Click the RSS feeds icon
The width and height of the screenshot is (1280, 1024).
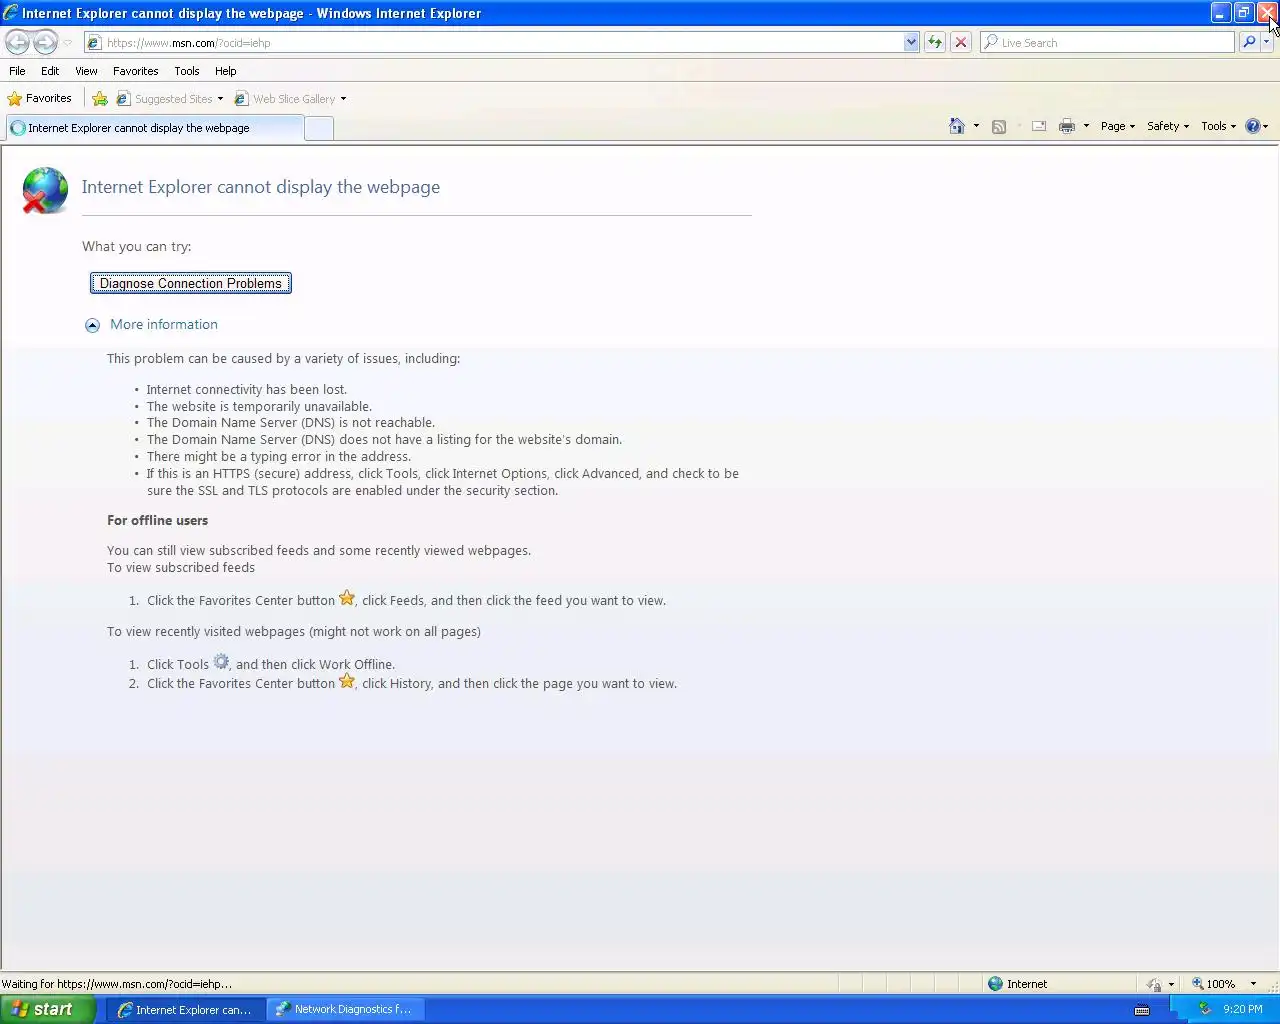998,126
